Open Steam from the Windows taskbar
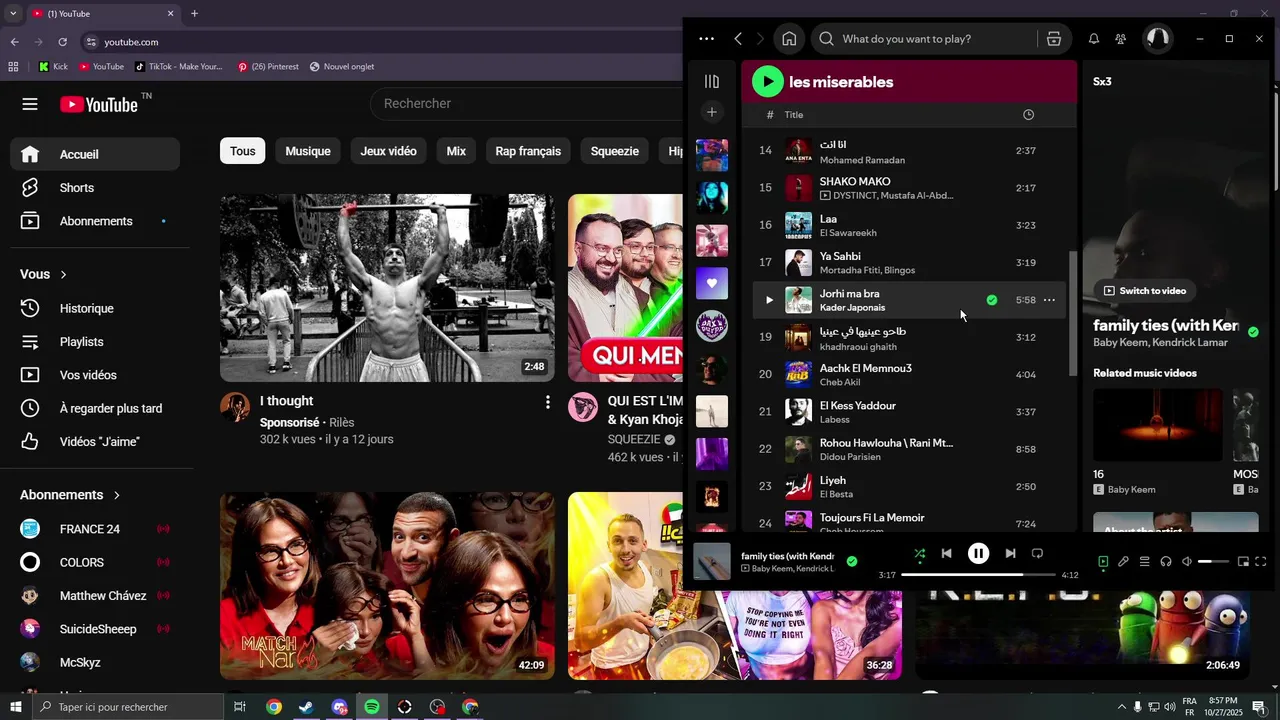 pyautogui.click(x=306, y=707)
